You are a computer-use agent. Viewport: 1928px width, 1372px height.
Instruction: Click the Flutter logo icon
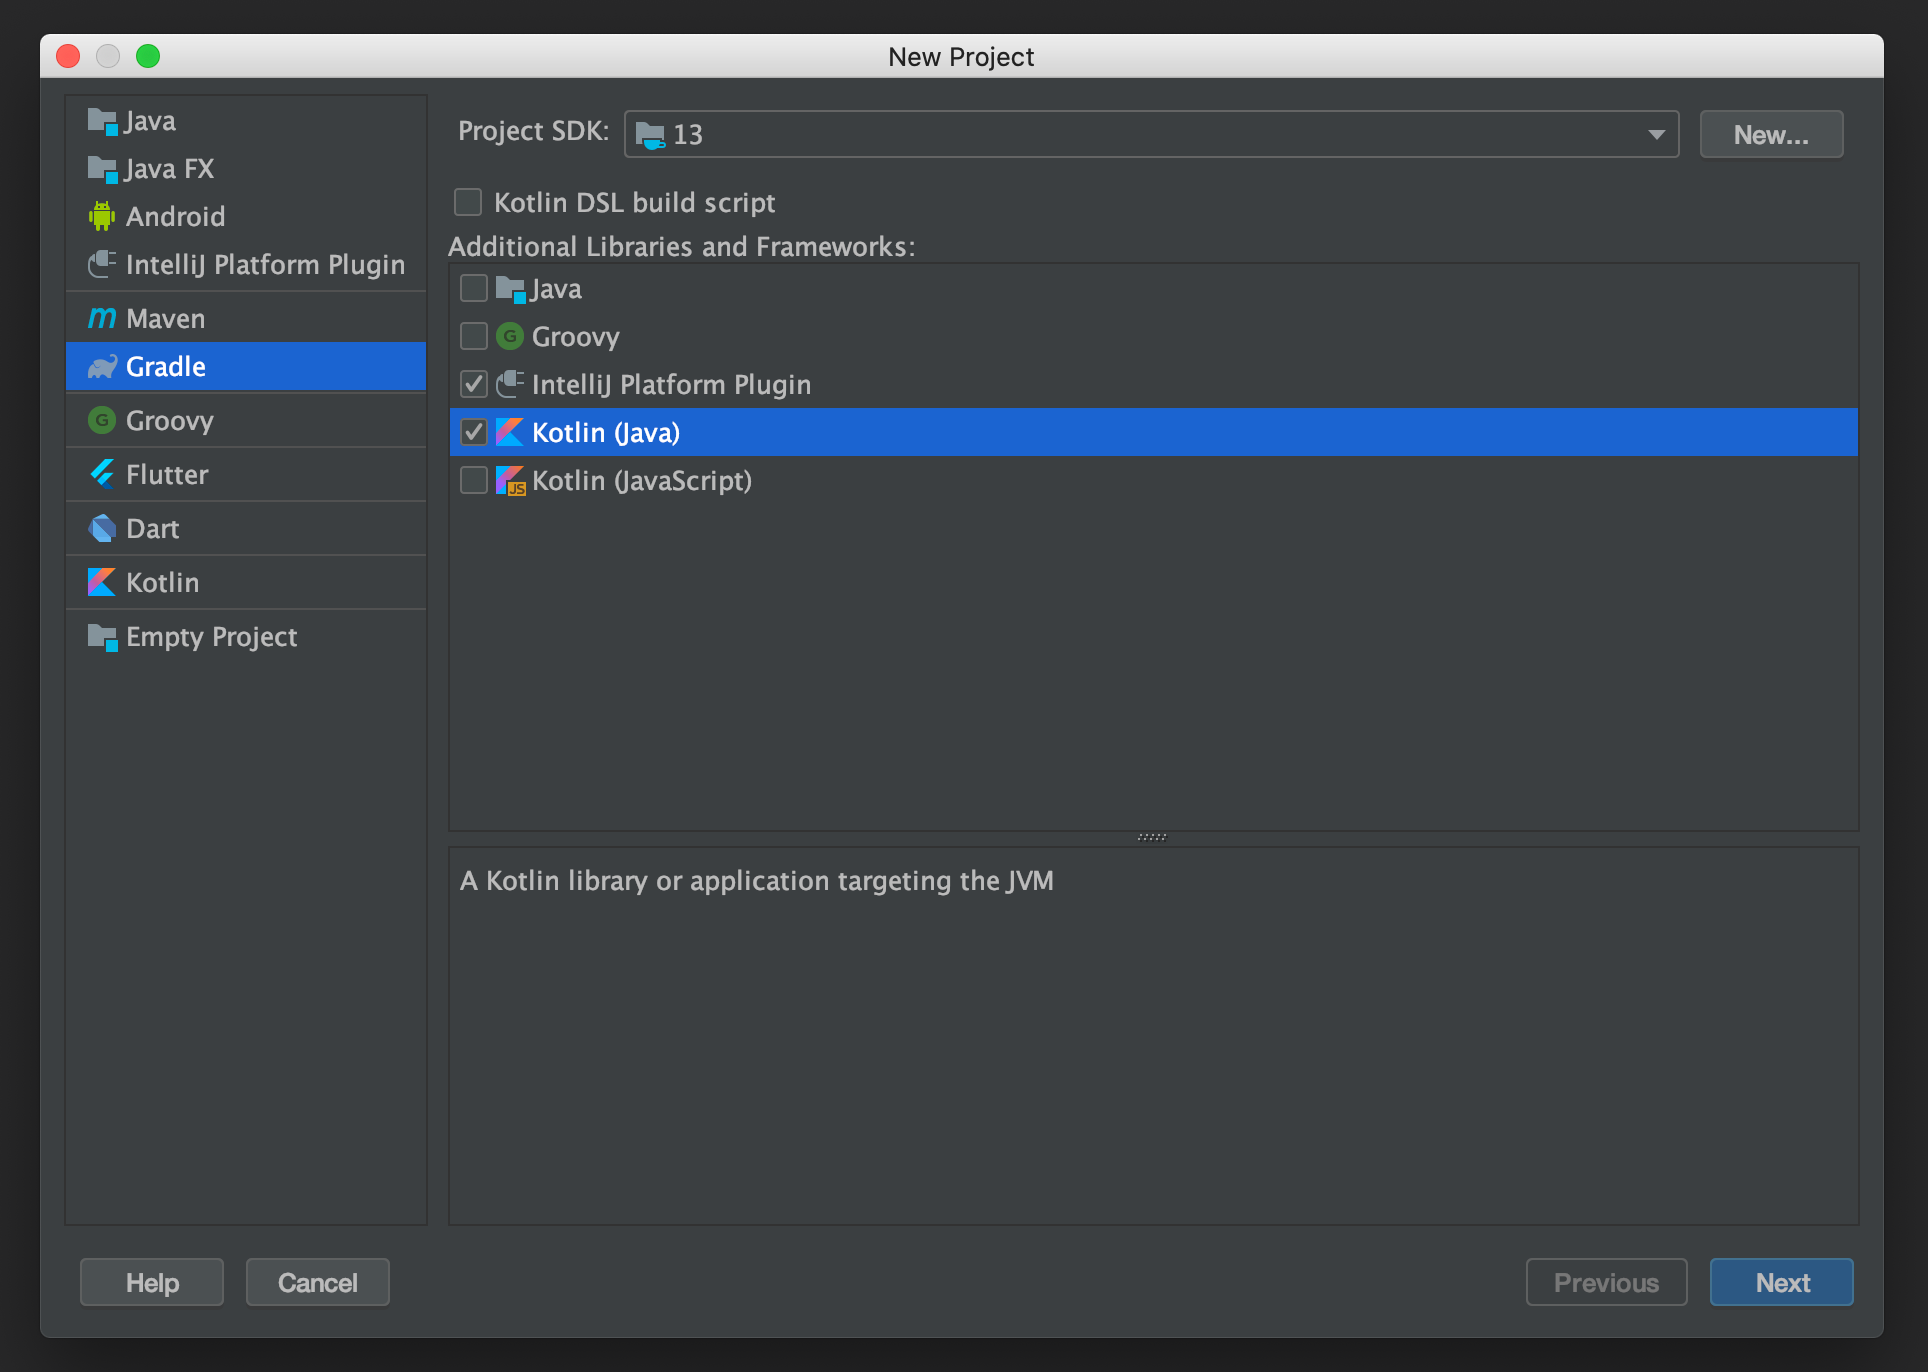pos(102,474)
